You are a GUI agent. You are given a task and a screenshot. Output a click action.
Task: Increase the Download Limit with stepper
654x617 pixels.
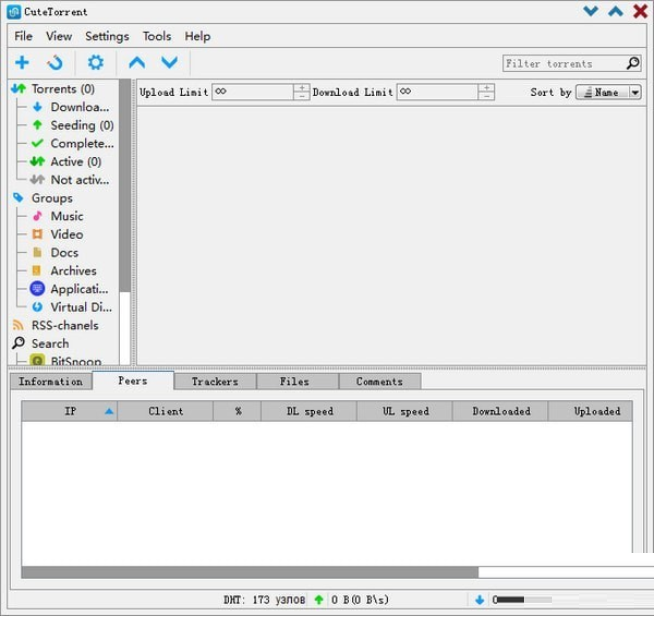click(486, 88)
